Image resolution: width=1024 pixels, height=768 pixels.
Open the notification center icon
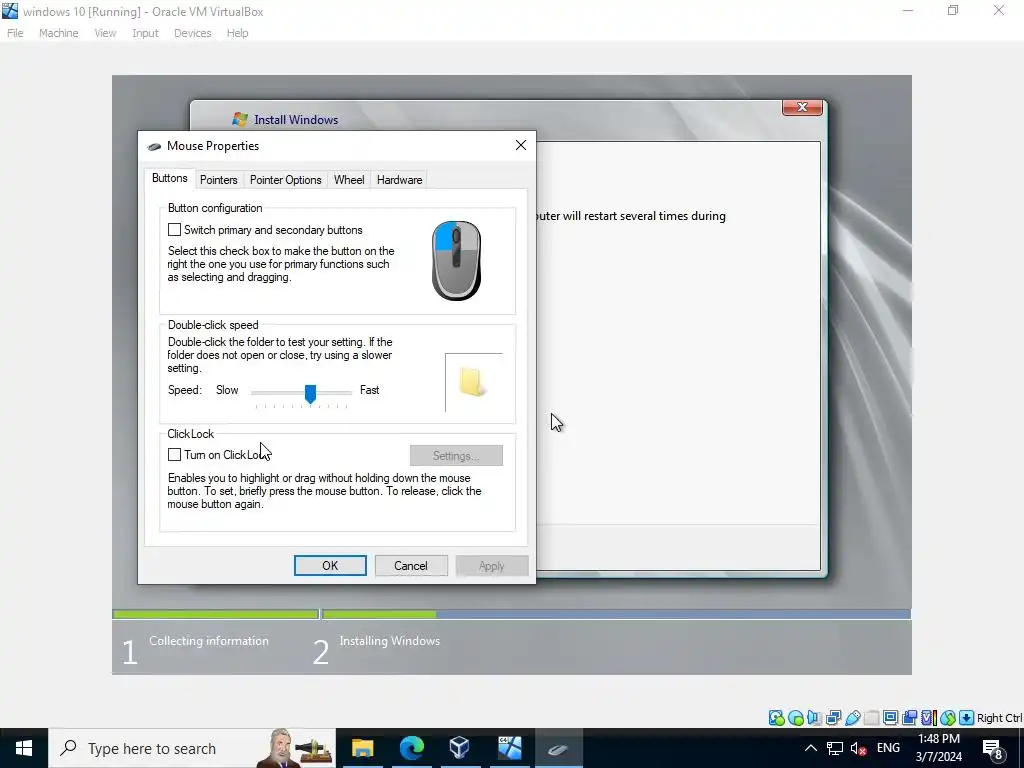pyautogui.click(x=993, y=749)
